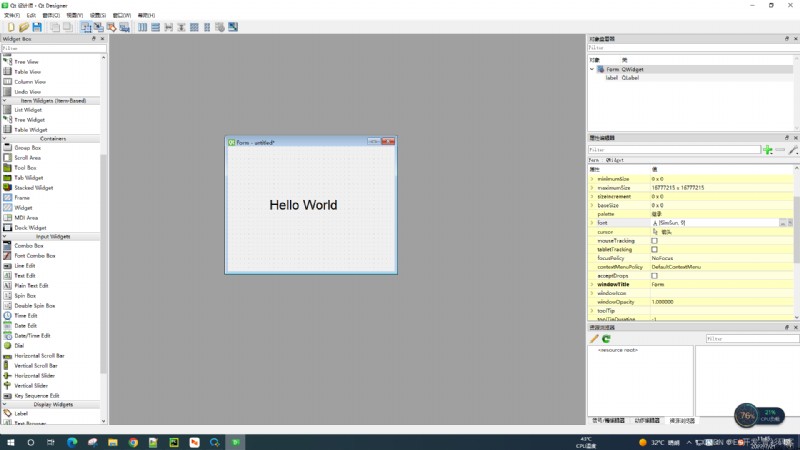The height and width of the screenshot is (450, 800).
Task: Select the Edit Widgets mode icon
Action: point(86,27)
